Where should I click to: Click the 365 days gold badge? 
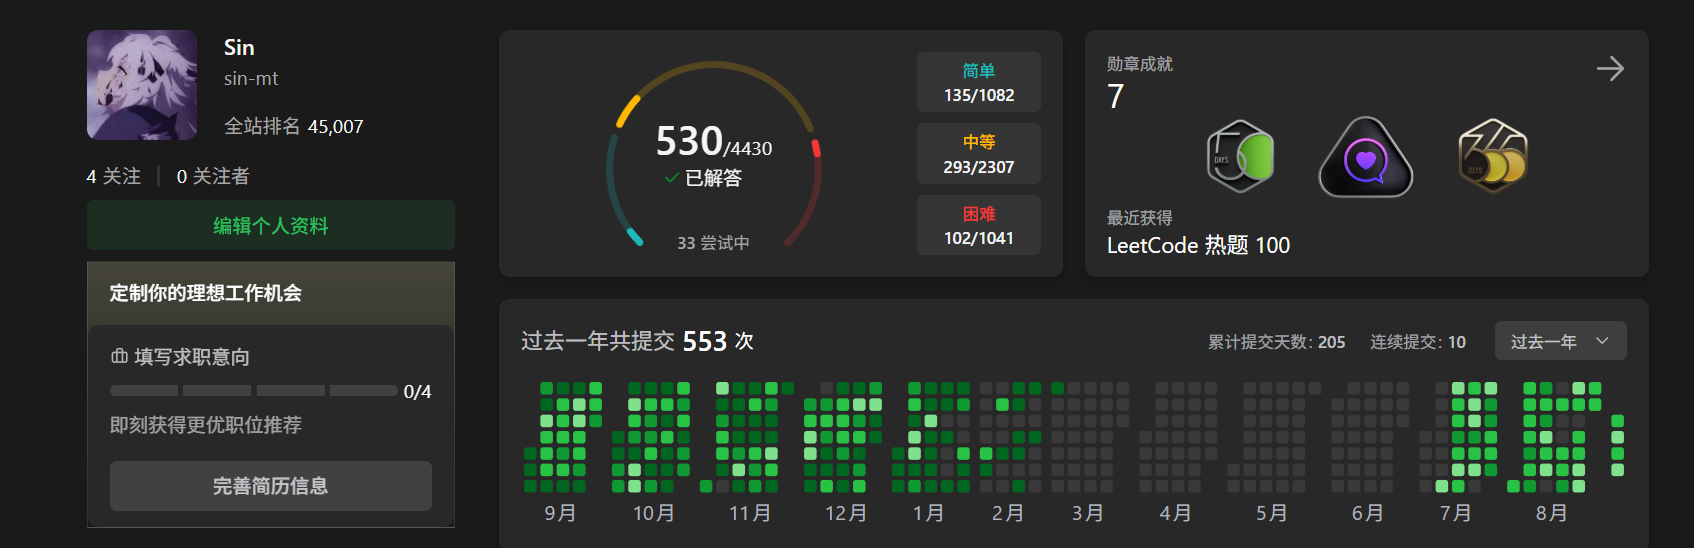[x=1493, y=156]
